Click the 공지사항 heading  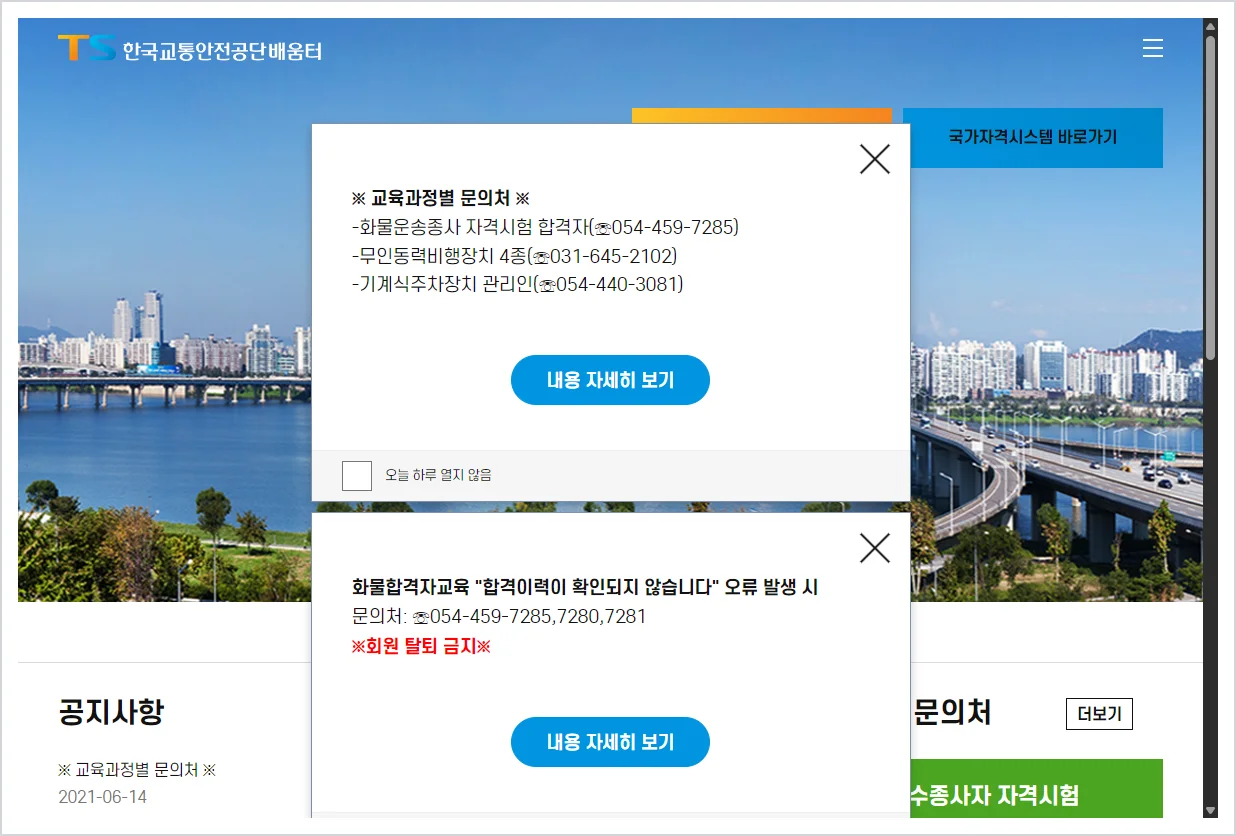[x=111, y=712]
